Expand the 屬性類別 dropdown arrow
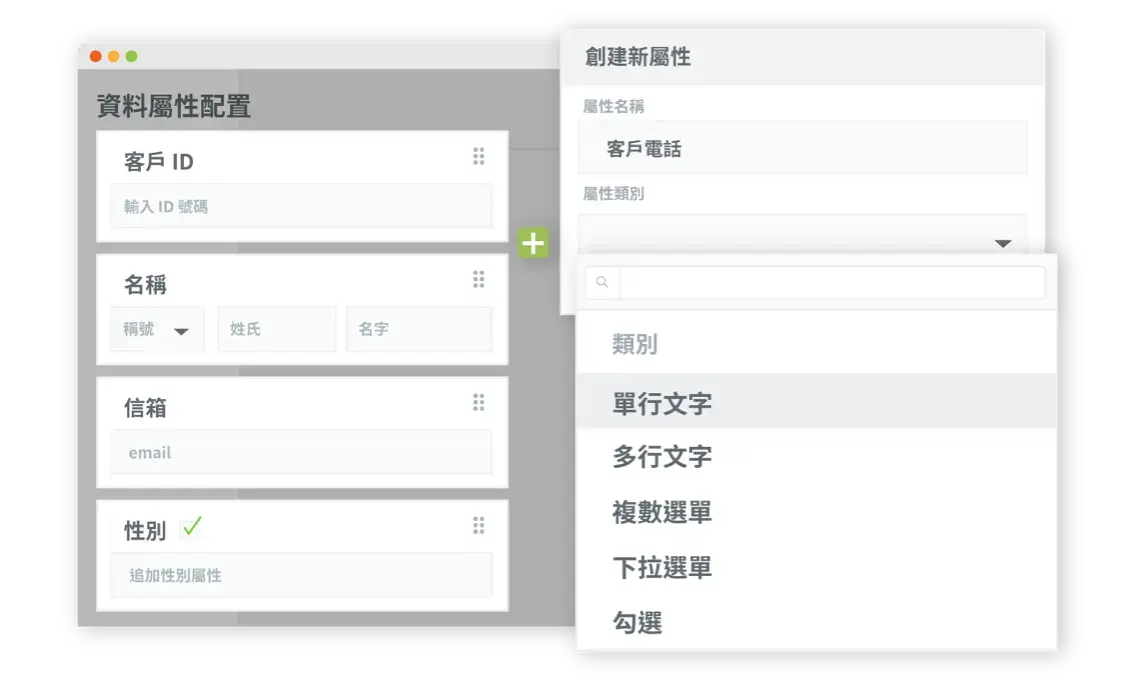Image resolution: width=1136 pixels, height=688 pixels. (x=1002, y=243)
